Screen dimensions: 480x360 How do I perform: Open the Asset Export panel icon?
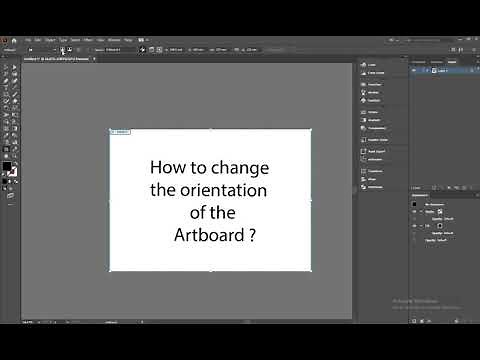coord(364,151)
